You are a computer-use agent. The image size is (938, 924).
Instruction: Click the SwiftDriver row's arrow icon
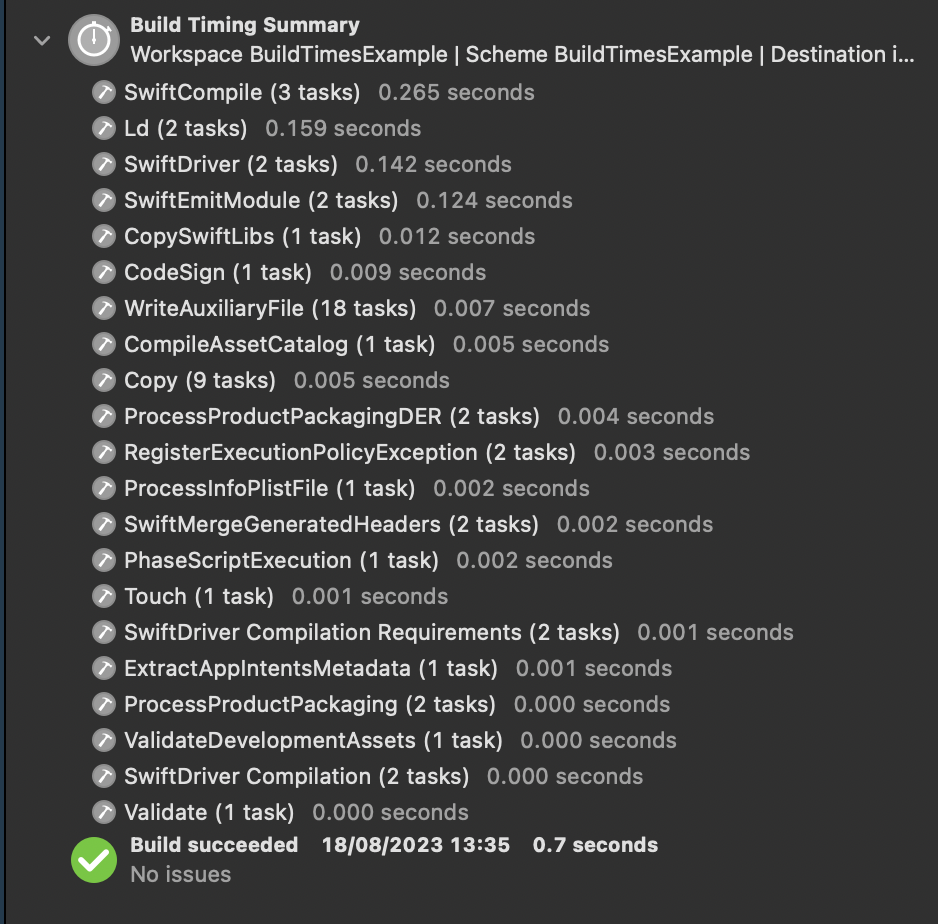point(104,164)
